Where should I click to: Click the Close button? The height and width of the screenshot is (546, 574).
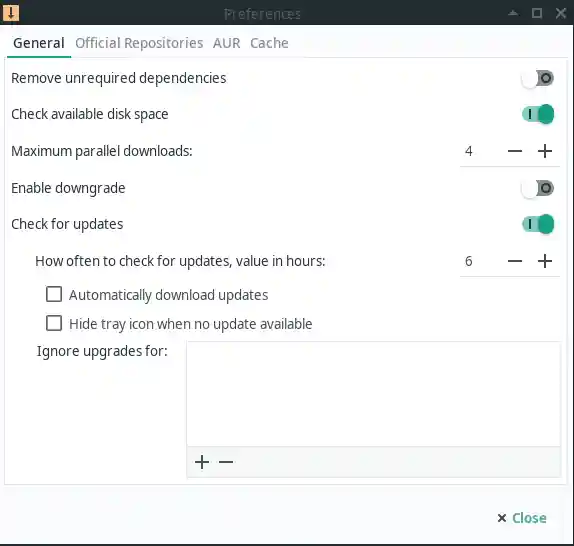click(522, 518)
